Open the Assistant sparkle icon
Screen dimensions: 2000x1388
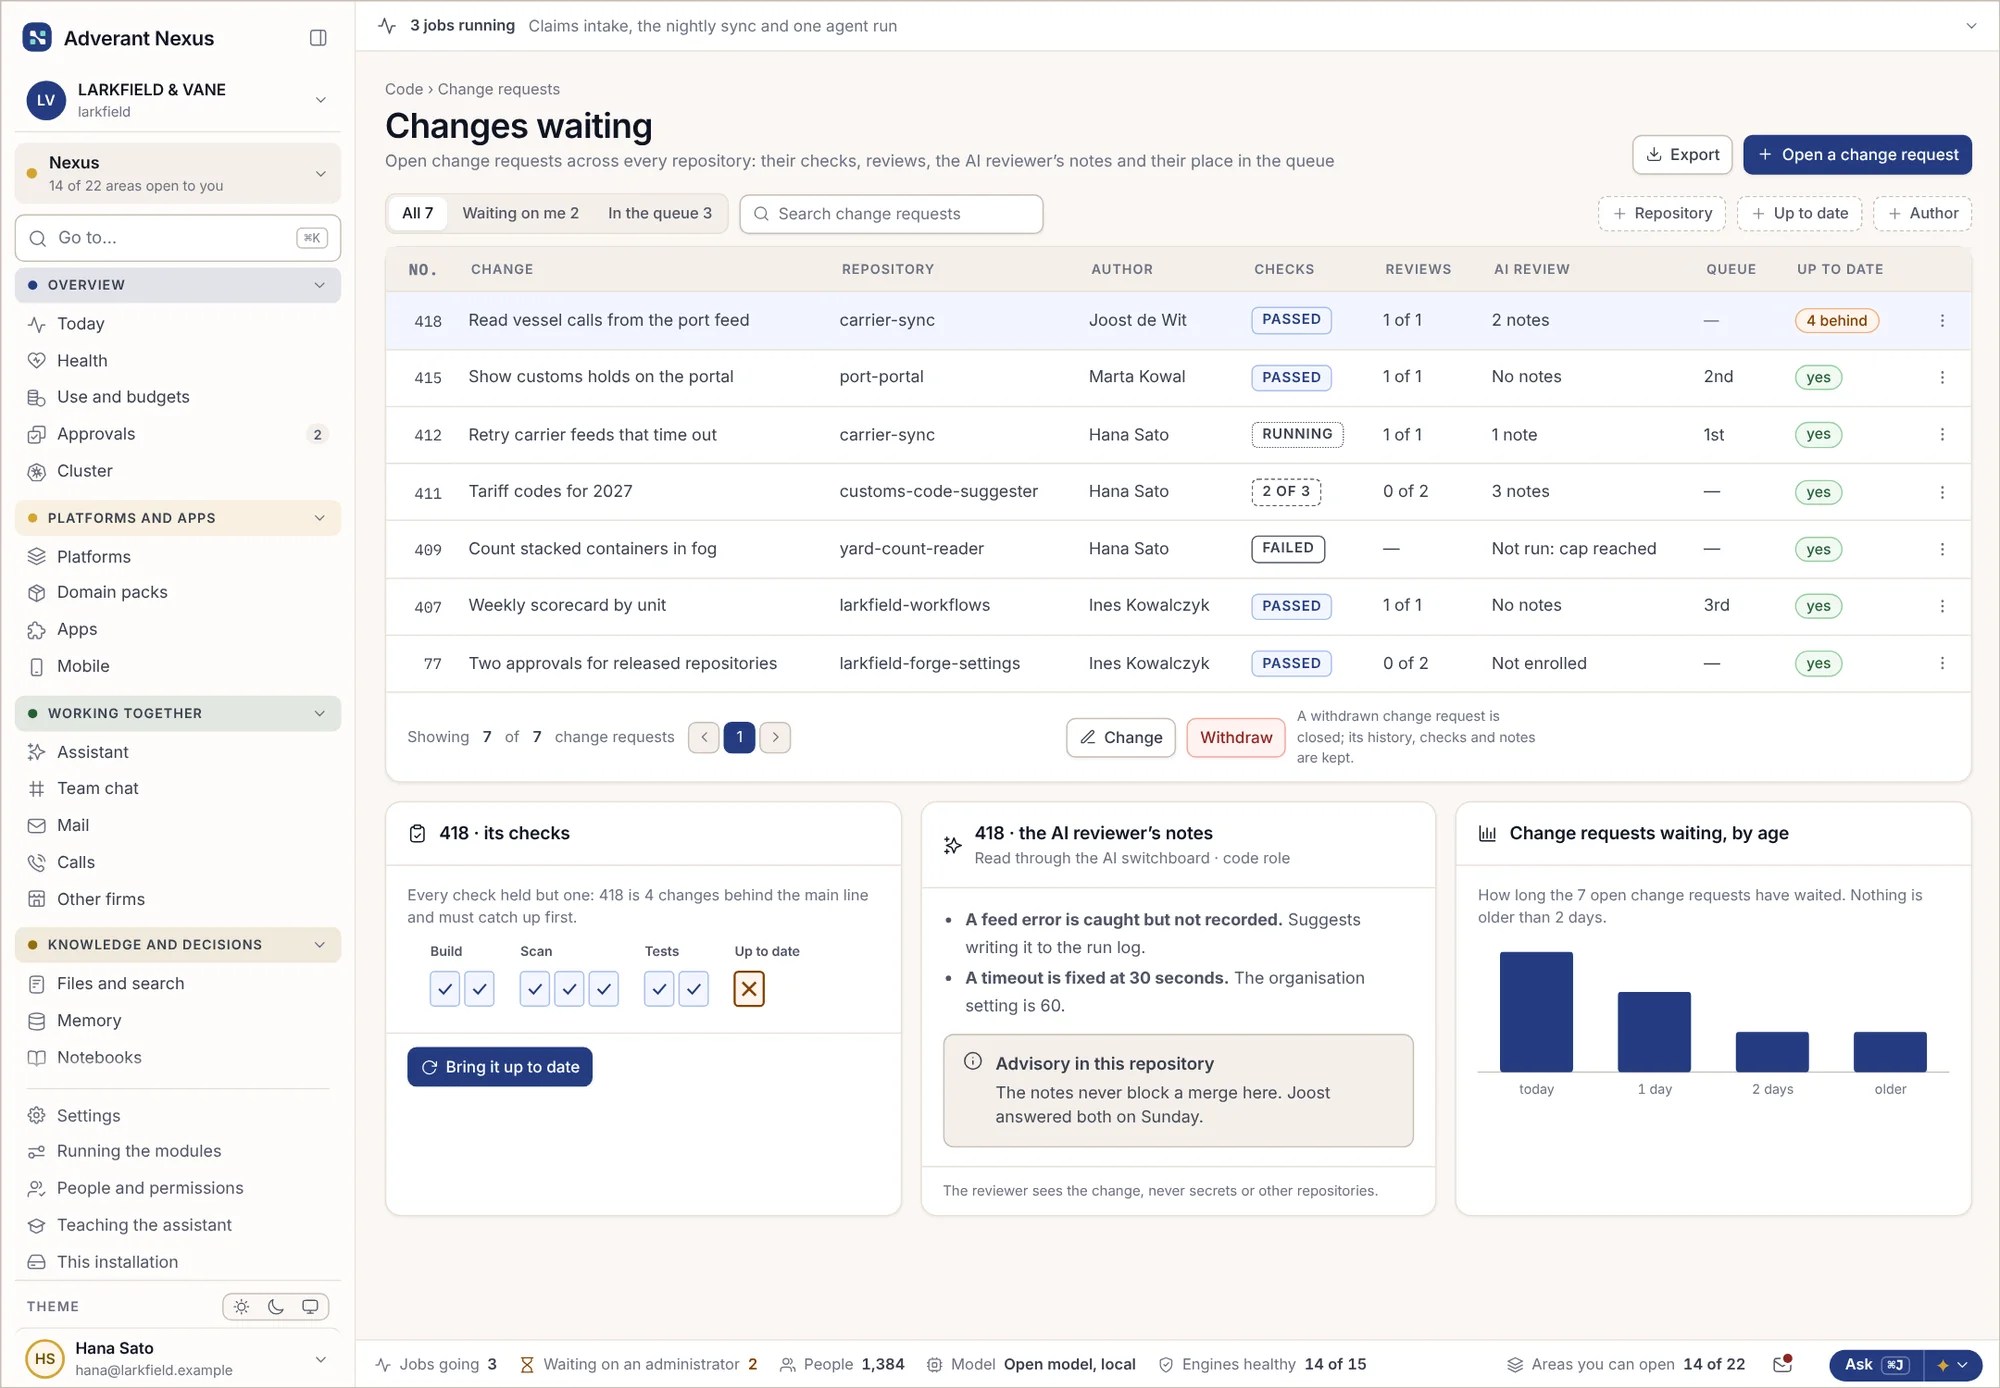37,752
